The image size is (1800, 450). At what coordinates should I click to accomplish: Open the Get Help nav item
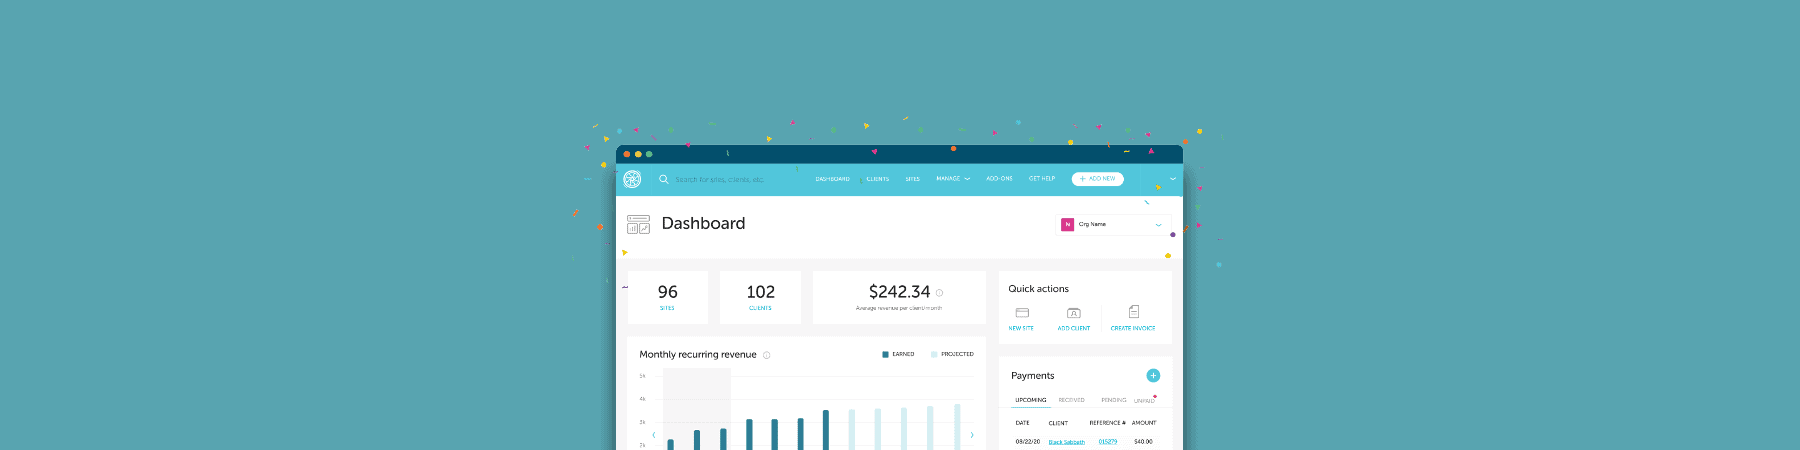[x=1042, y=179]
